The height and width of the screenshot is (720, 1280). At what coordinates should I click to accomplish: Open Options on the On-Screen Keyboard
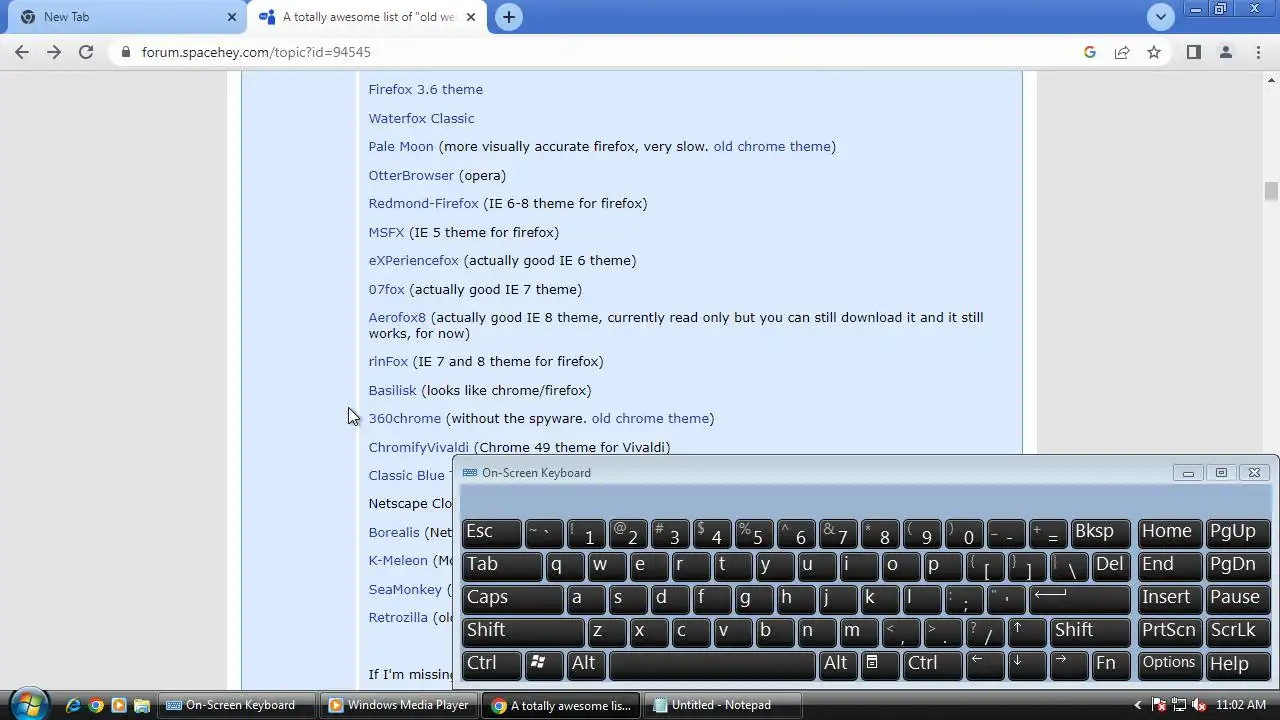click(1170, 665)
